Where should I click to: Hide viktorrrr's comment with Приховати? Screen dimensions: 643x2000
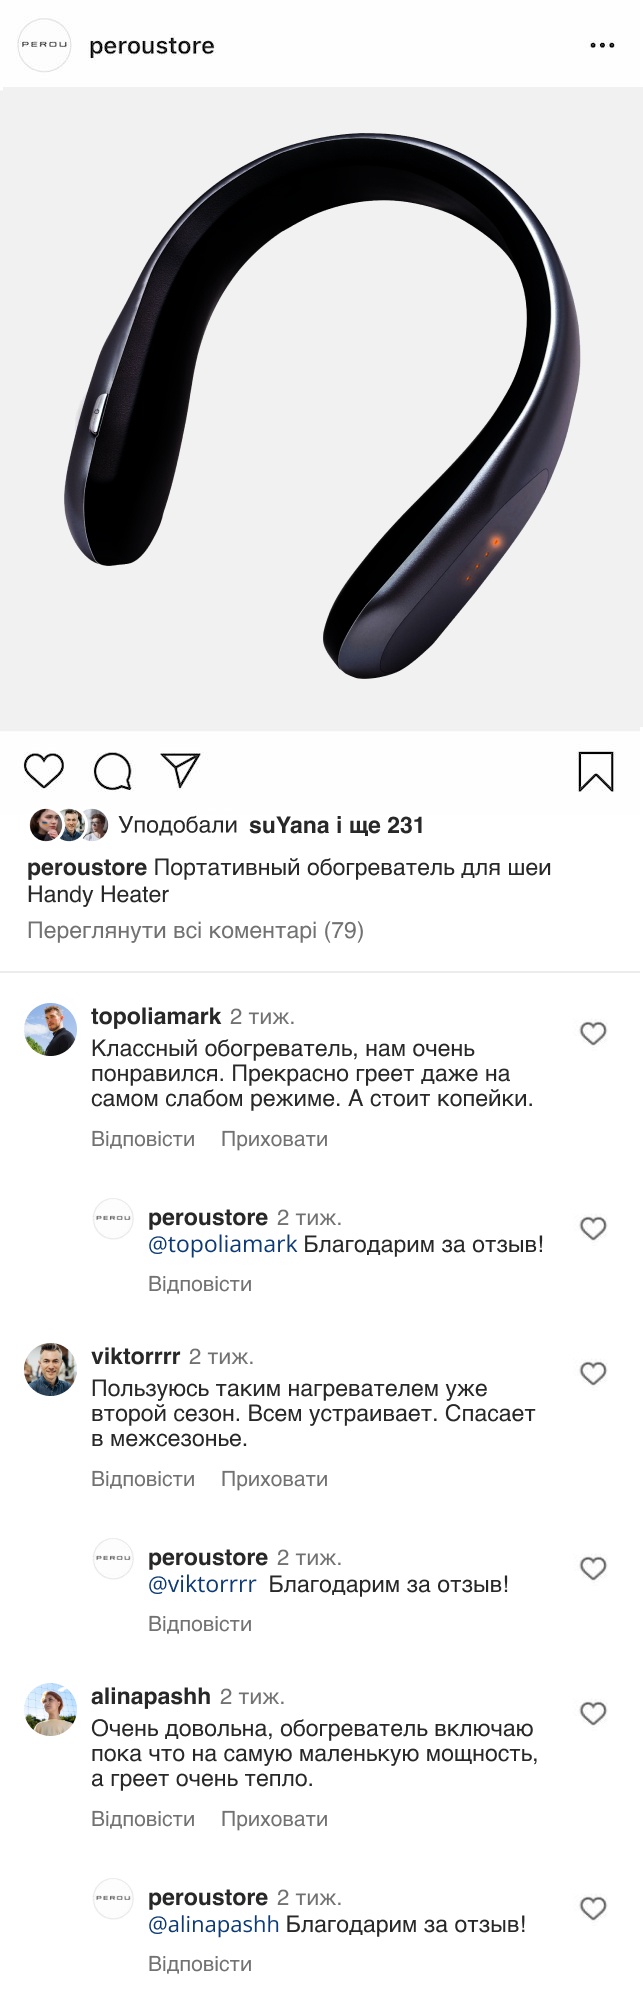pyautogui.click(x=274, y=1479)
